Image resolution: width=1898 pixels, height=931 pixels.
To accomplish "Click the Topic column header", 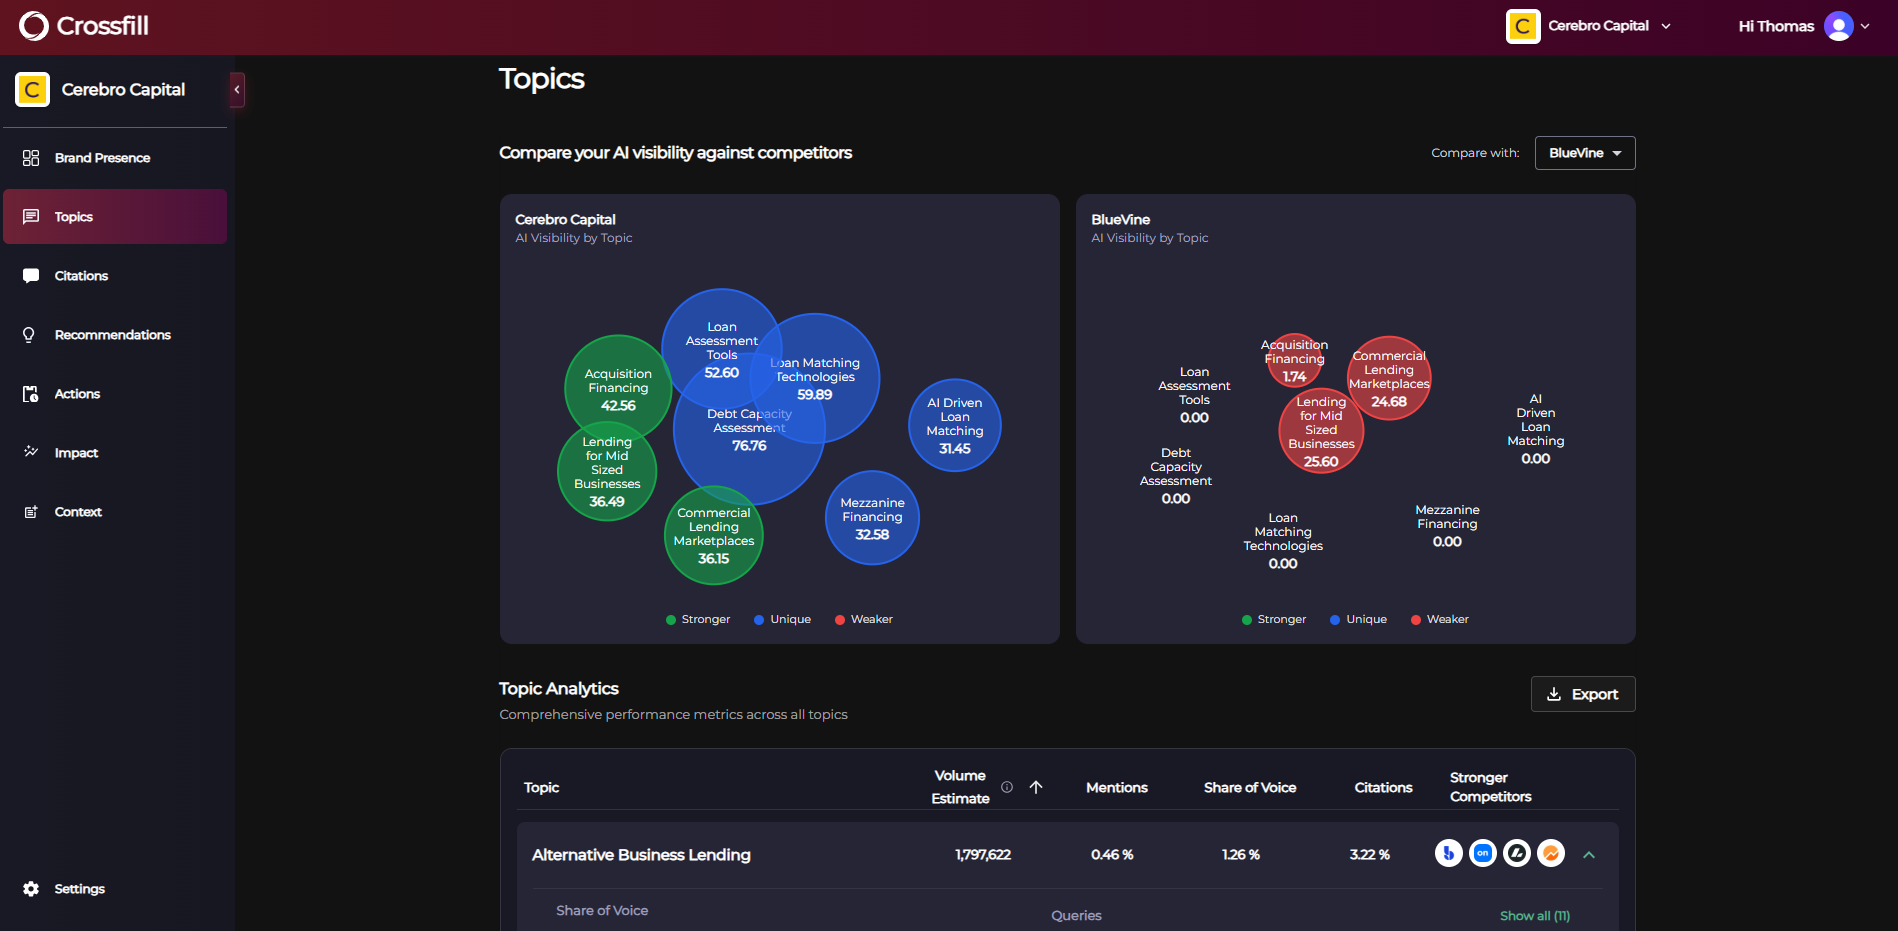I will (x=541, y=788).
